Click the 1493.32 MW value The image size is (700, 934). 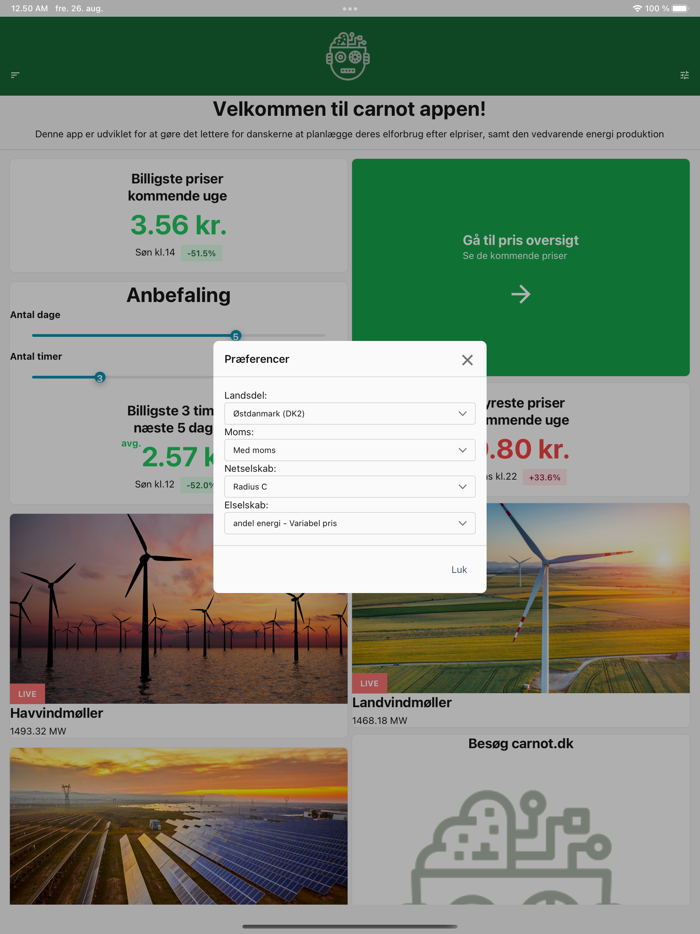click(x=38, y=731)
